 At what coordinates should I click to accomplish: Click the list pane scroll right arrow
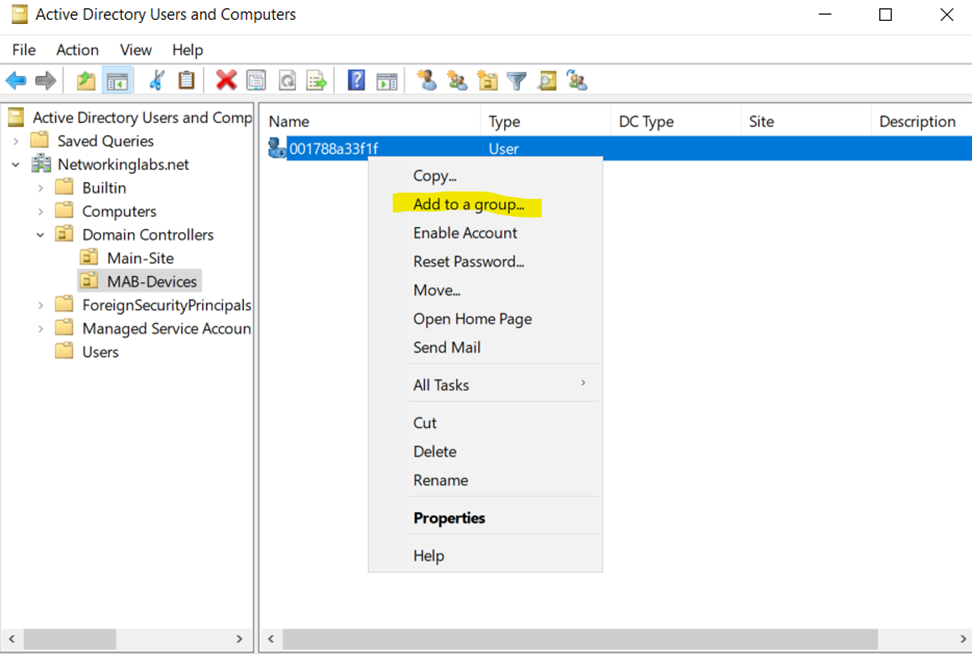click(963, 639)
